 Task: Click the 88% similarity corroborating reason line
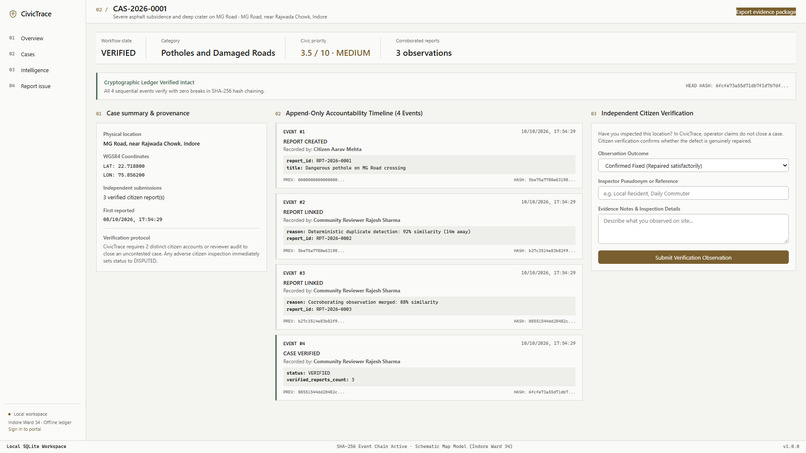coord(362,302)
